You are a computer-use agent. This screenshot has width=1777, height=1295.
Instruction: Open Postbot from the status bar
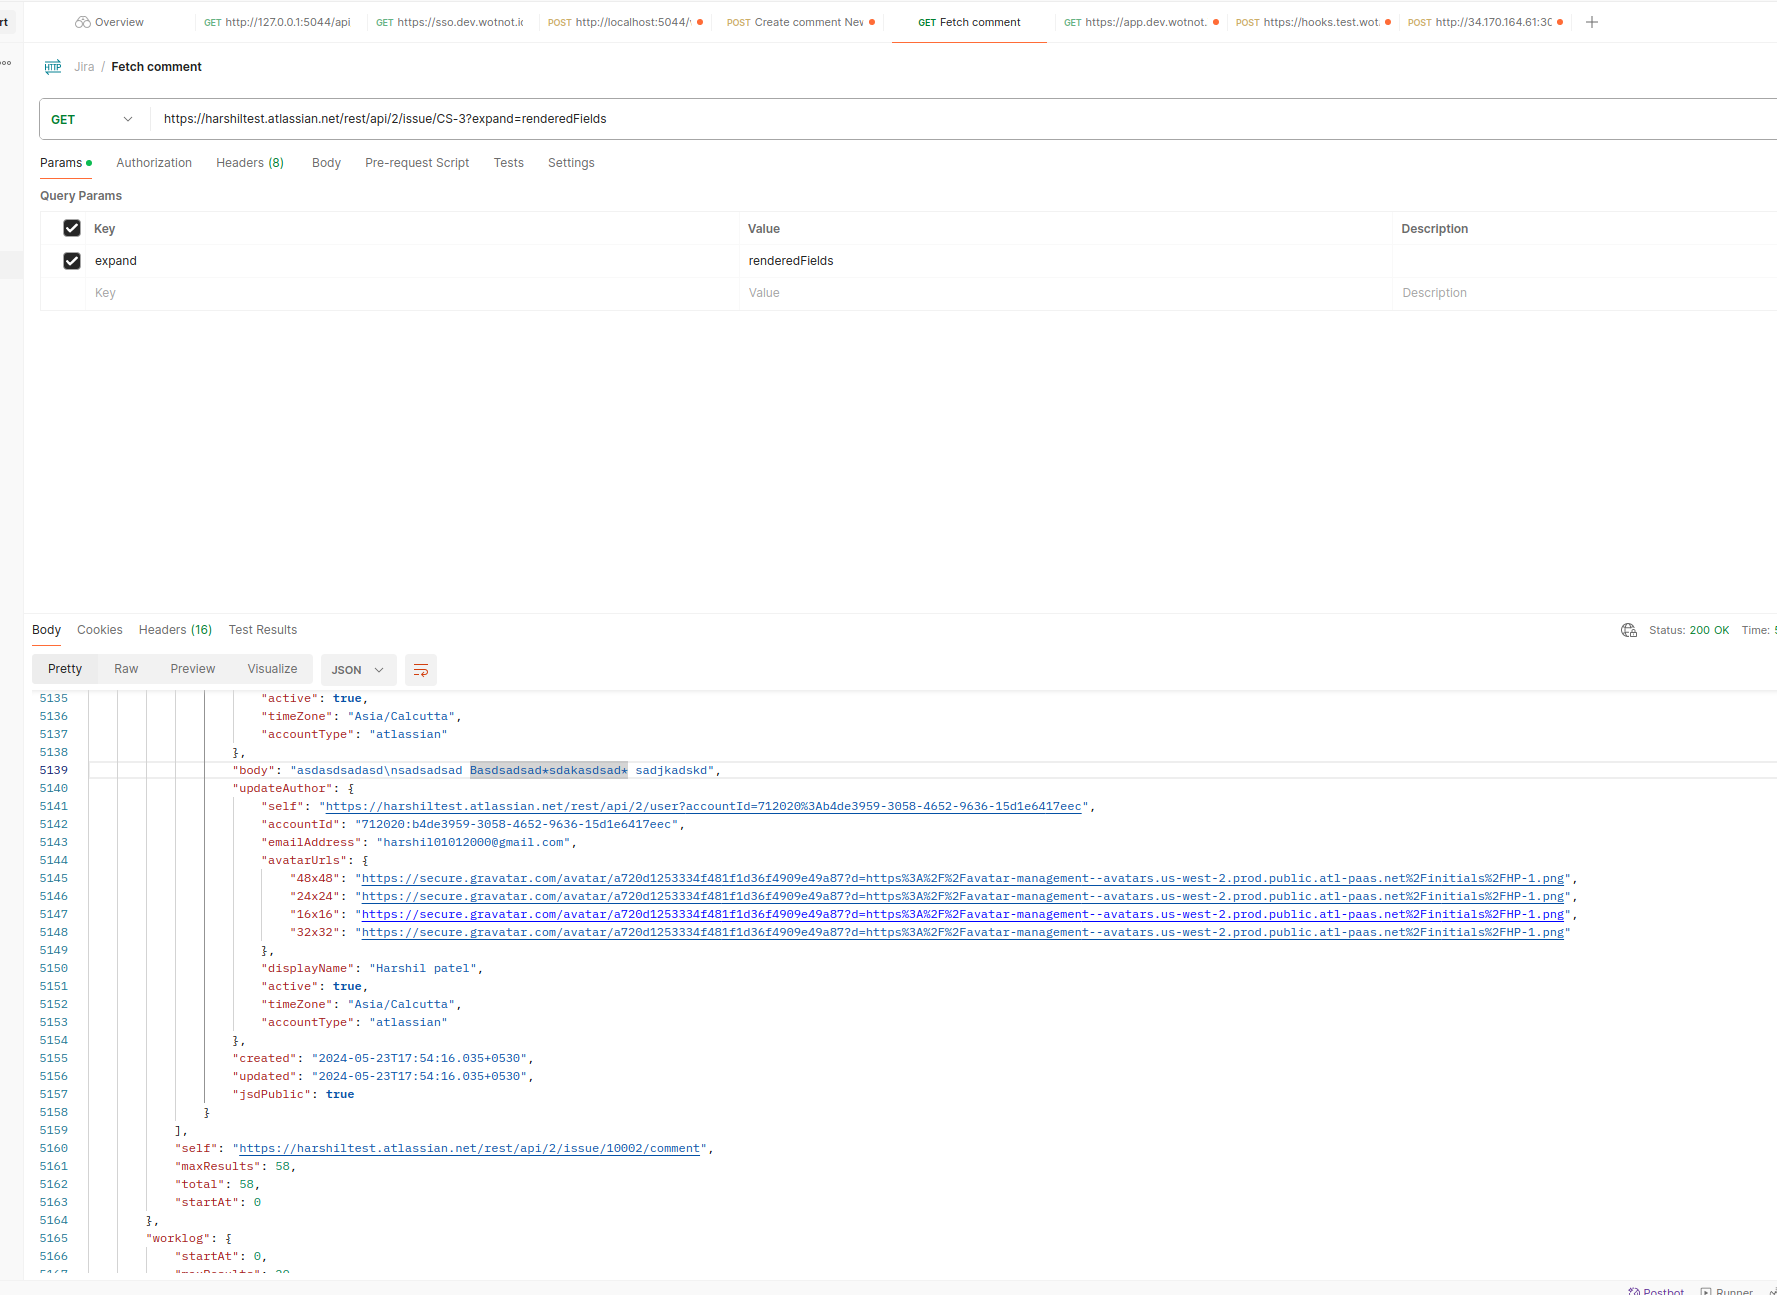pyautogui.click(x=1656, y=1291)
